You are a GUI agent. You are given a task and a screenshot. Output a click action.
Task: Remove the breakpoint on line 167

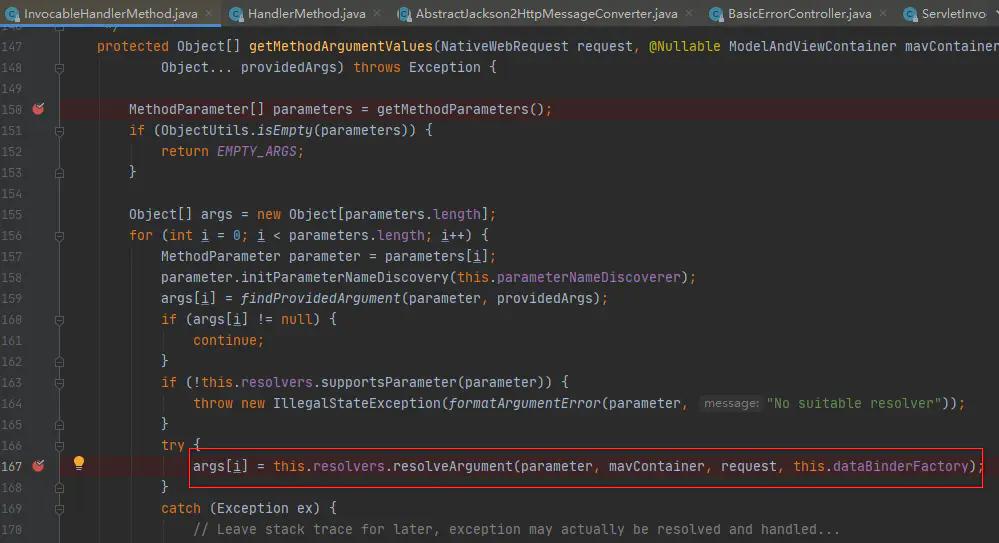pos(39,466)
